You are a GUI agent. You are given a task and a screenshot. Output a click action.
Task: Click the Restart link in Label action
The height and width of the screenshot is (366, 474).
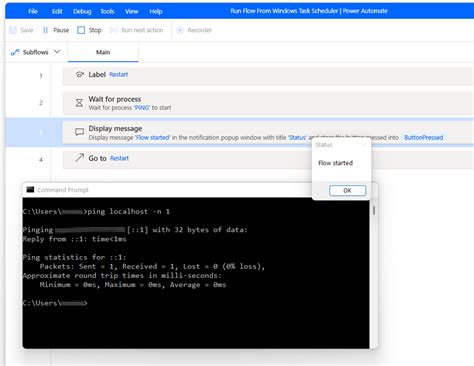(x=119, y=75)
